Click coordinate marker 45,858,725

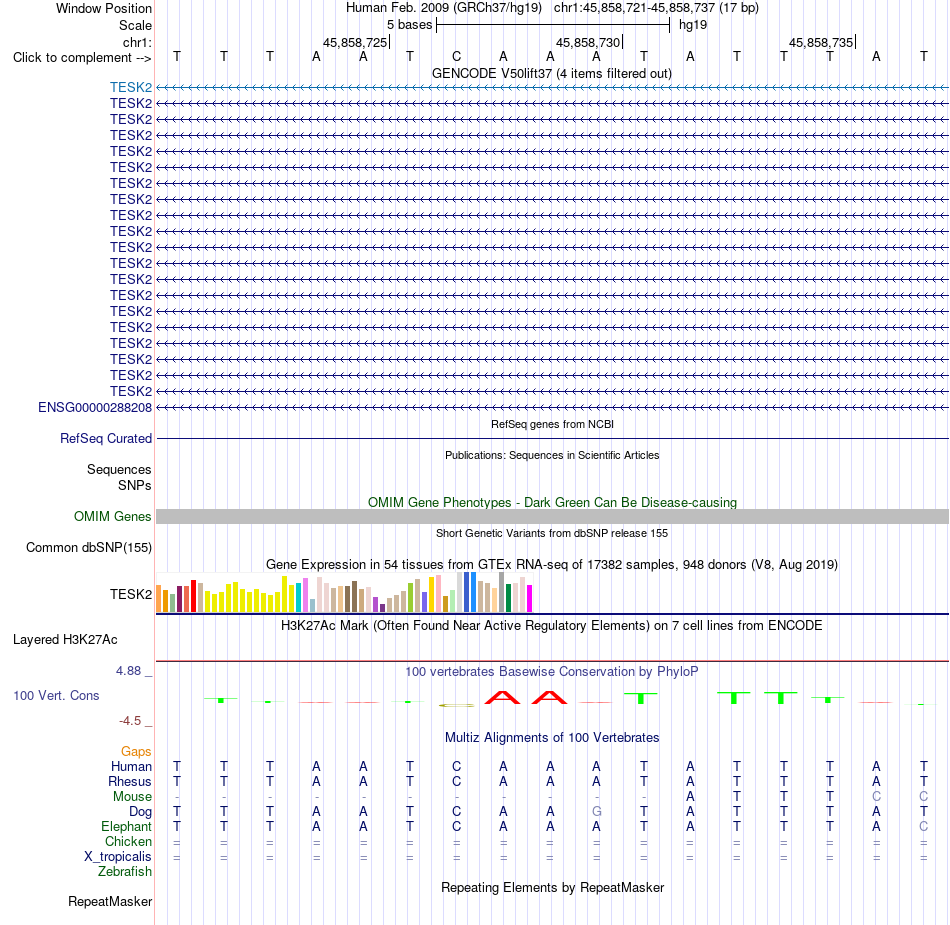click(355, 42)
